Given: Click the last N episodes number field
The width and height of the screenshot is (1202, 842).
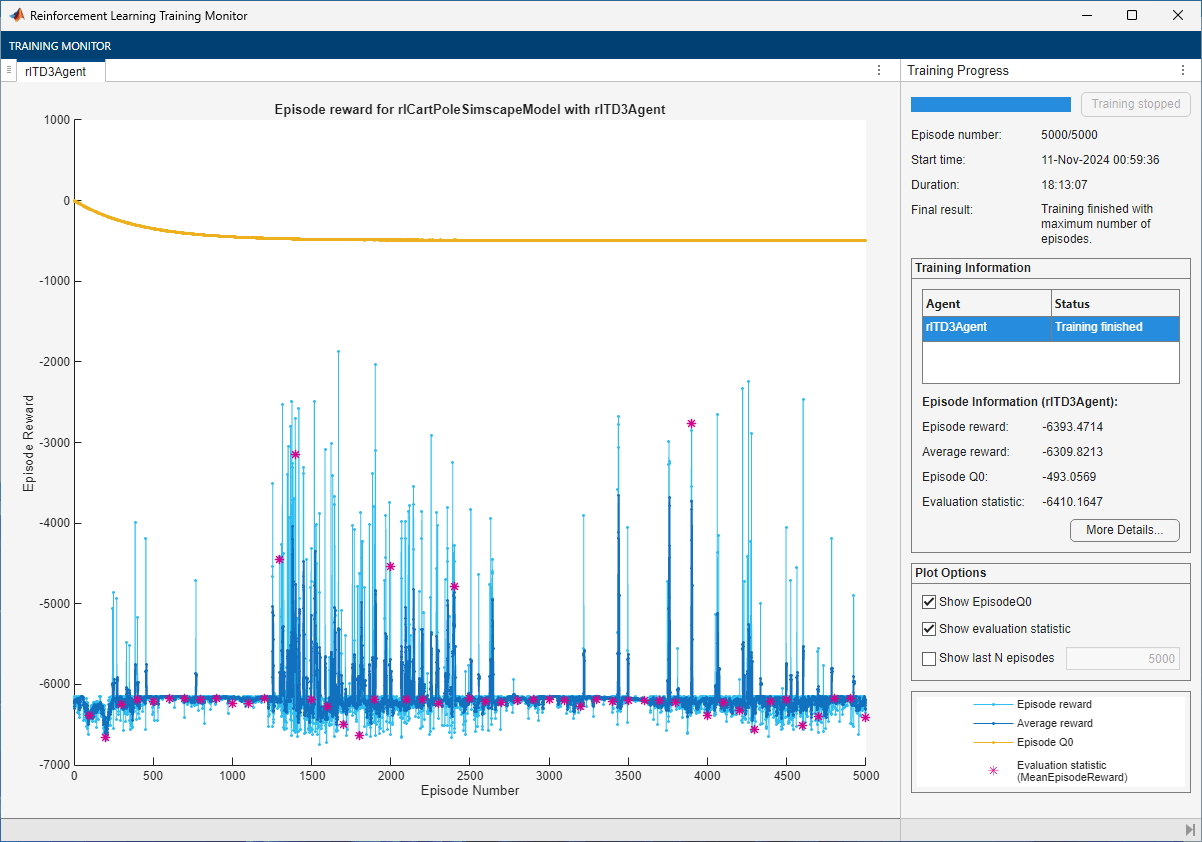Looking at the screenshot, I should [x=1122, y=658].
